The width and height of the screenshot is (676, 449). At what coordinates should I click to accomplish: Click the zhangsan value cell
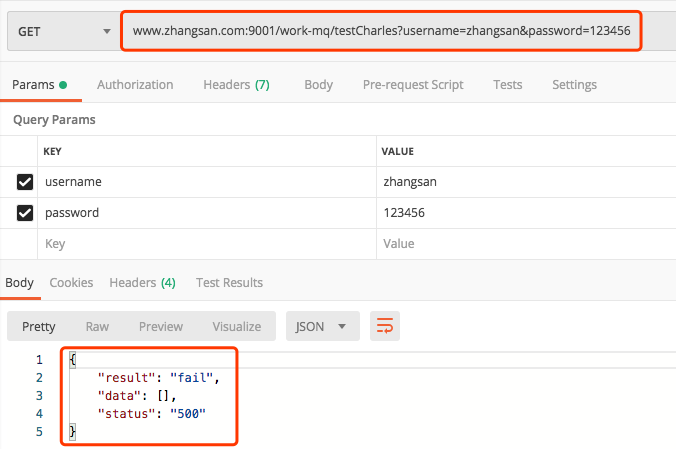(526, 182)
